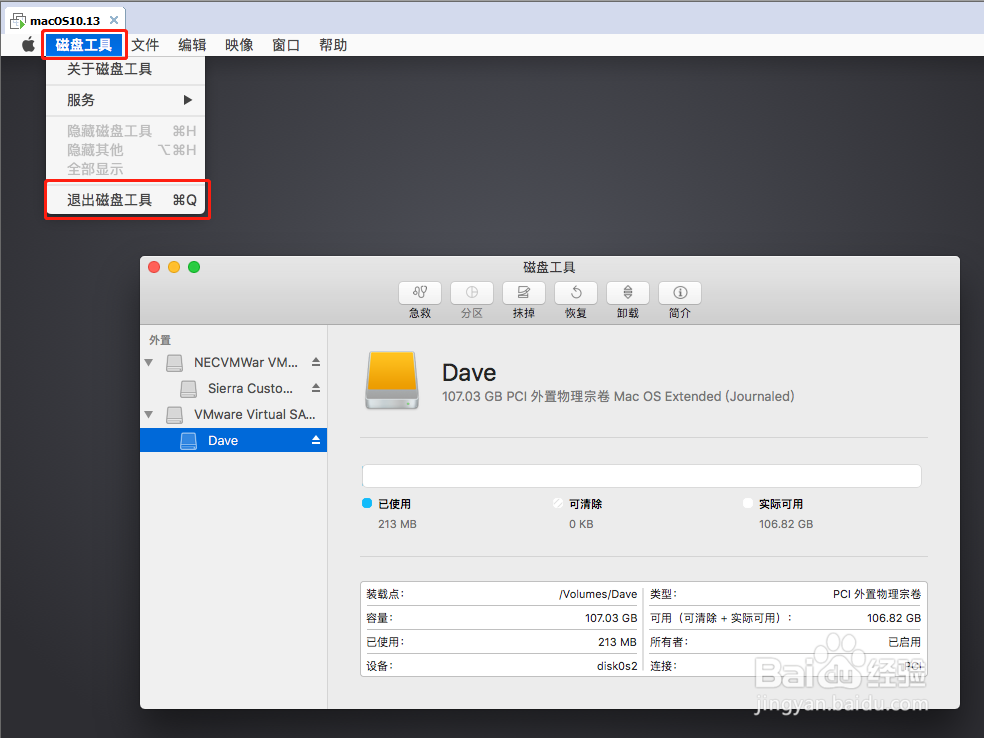Screen dimensions: 984x738
Task: Click the 107.03 GB capacity value
Action: (611, 618)
